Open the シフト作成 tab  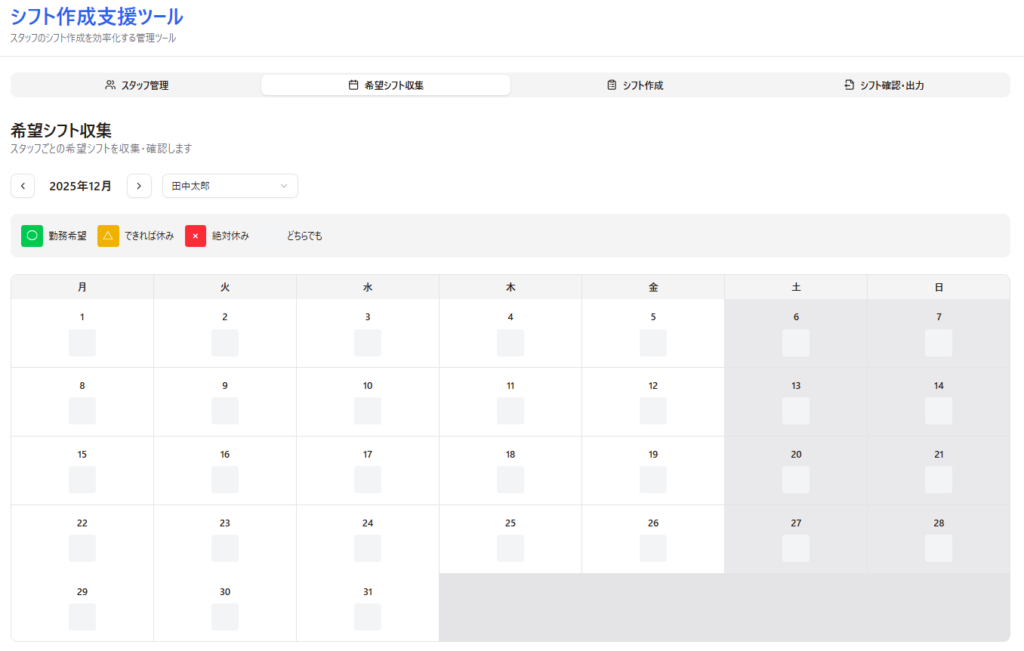(x=635, y=85)
